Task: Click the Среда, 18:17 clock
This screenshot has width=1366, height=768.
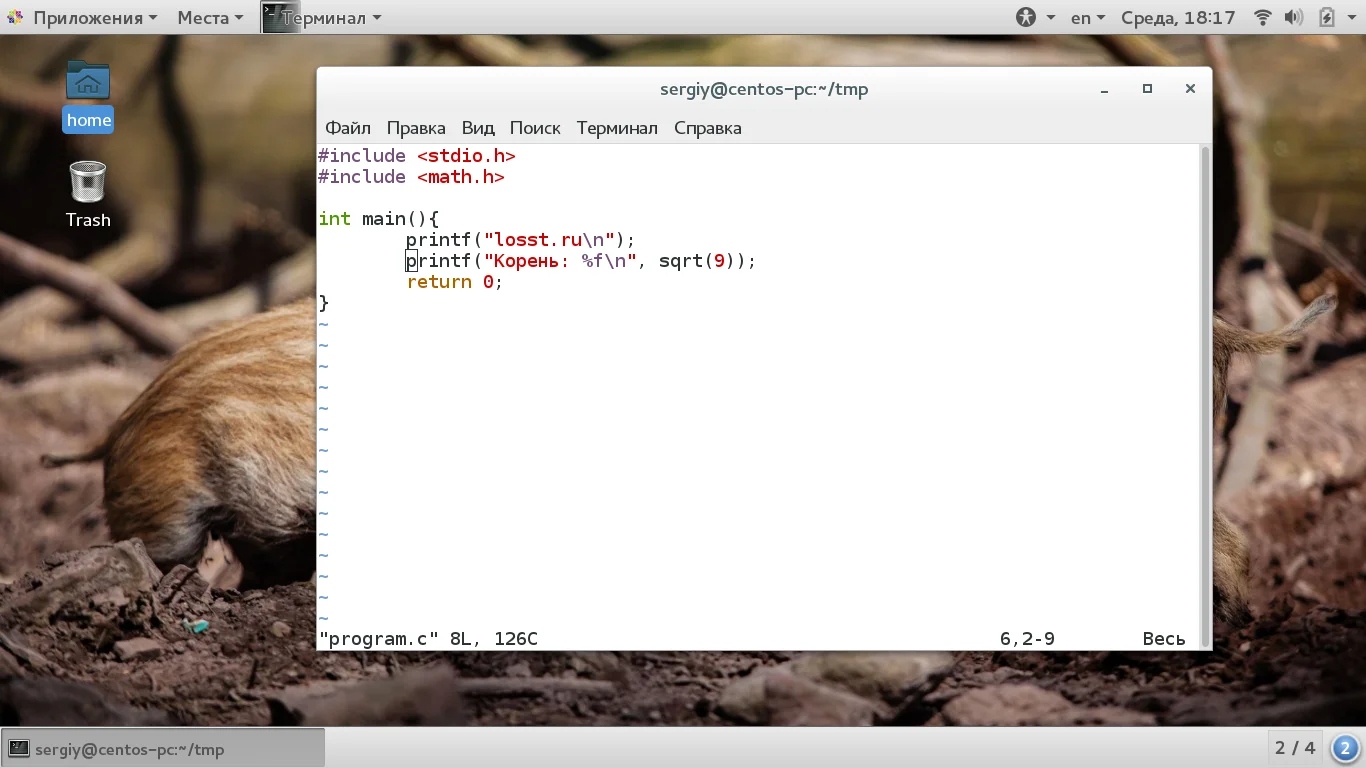Action: pos(1178,18)
